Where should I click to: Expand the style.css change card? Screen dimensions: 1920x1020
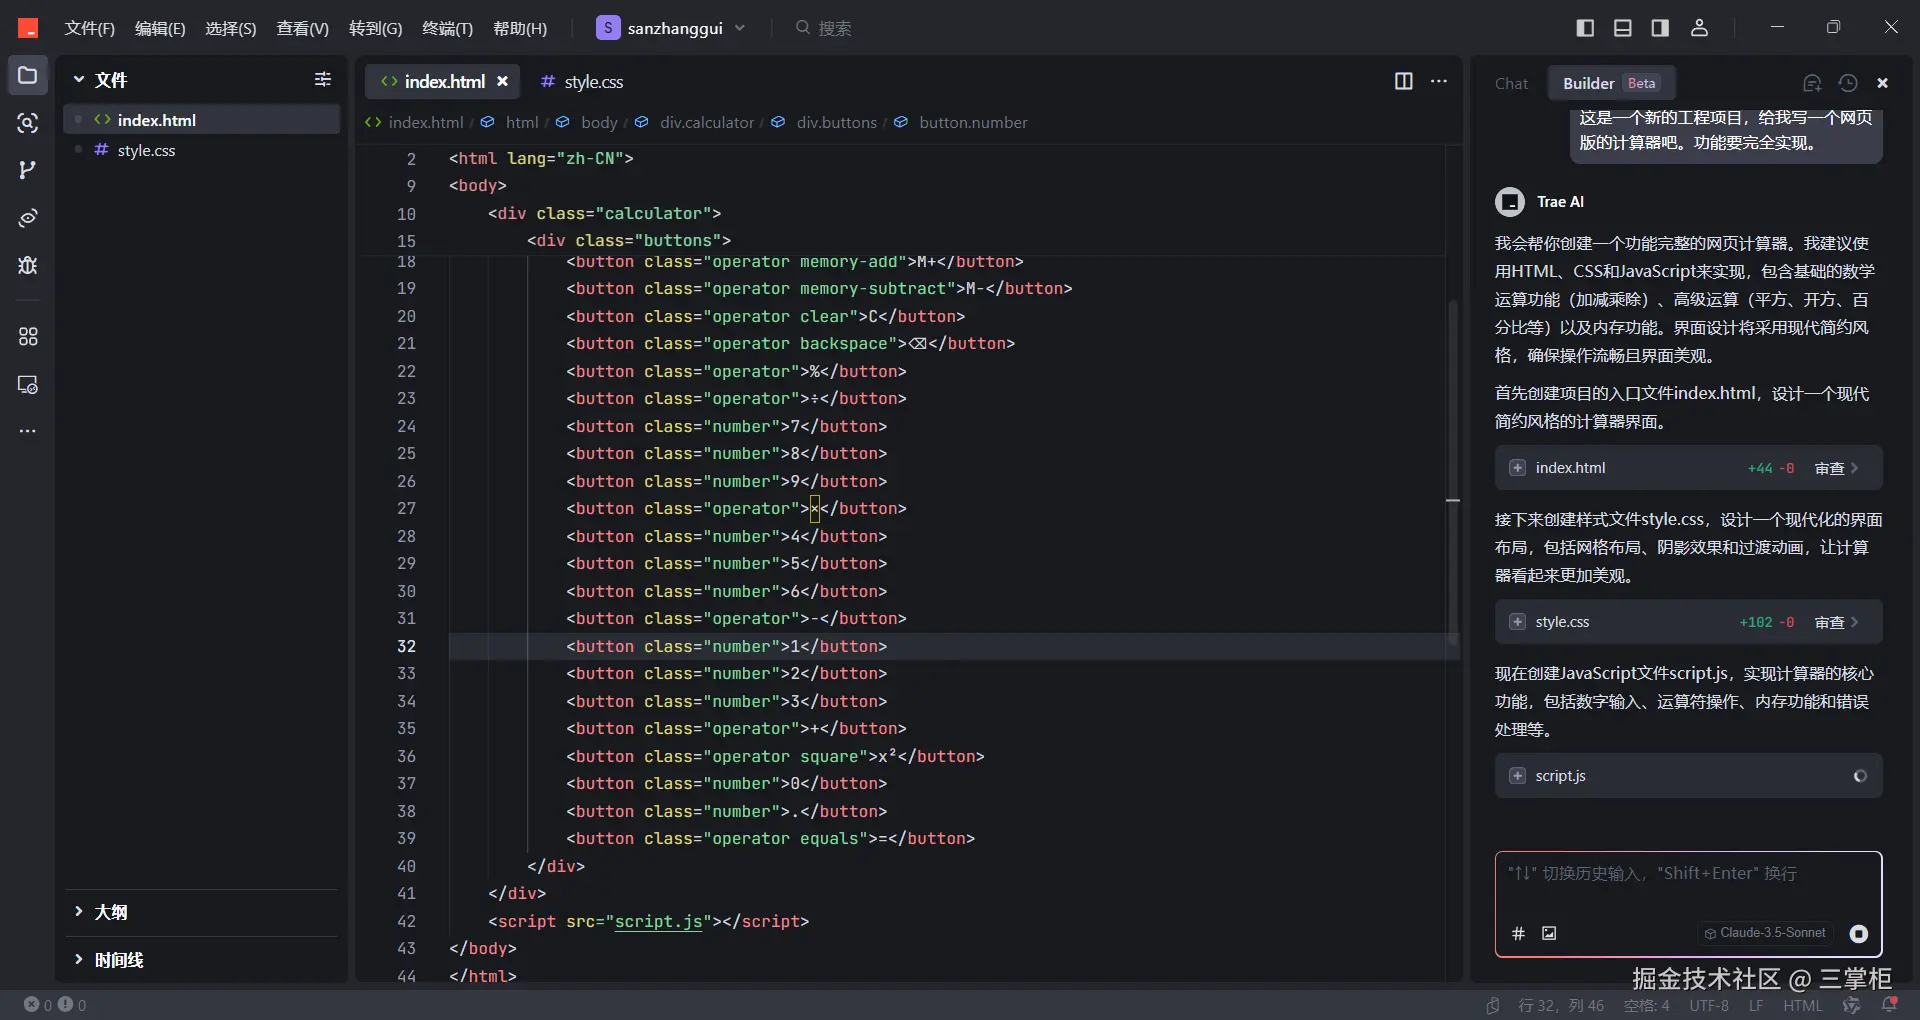[x=1518, y=622]
